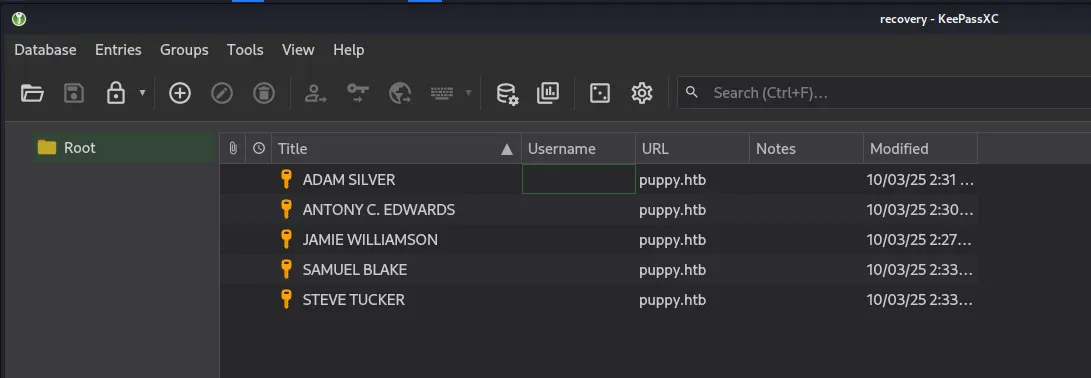
Task: Open the Entries menu
Action: click(x=118, y=49)
